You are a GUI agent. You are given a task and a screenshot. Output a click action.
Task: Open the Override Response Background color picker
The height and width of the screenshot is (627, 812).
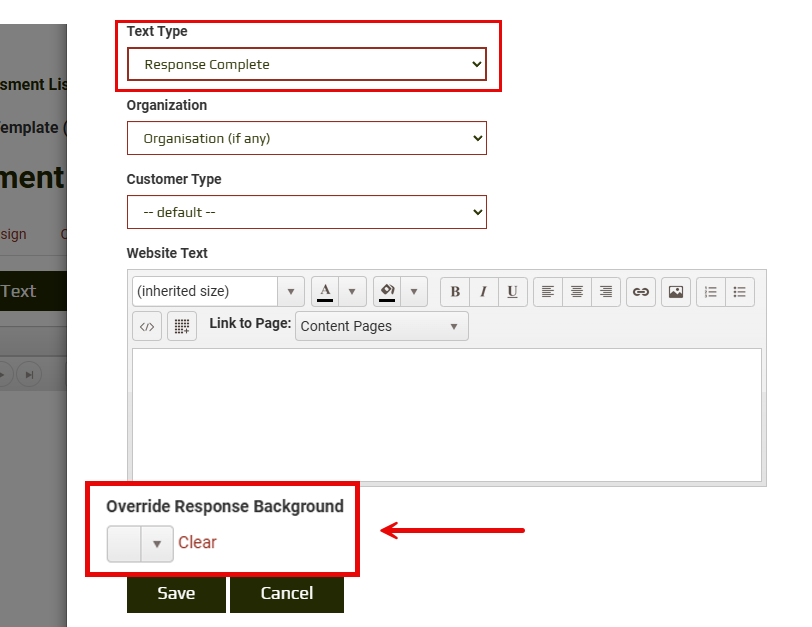point(140,544)
